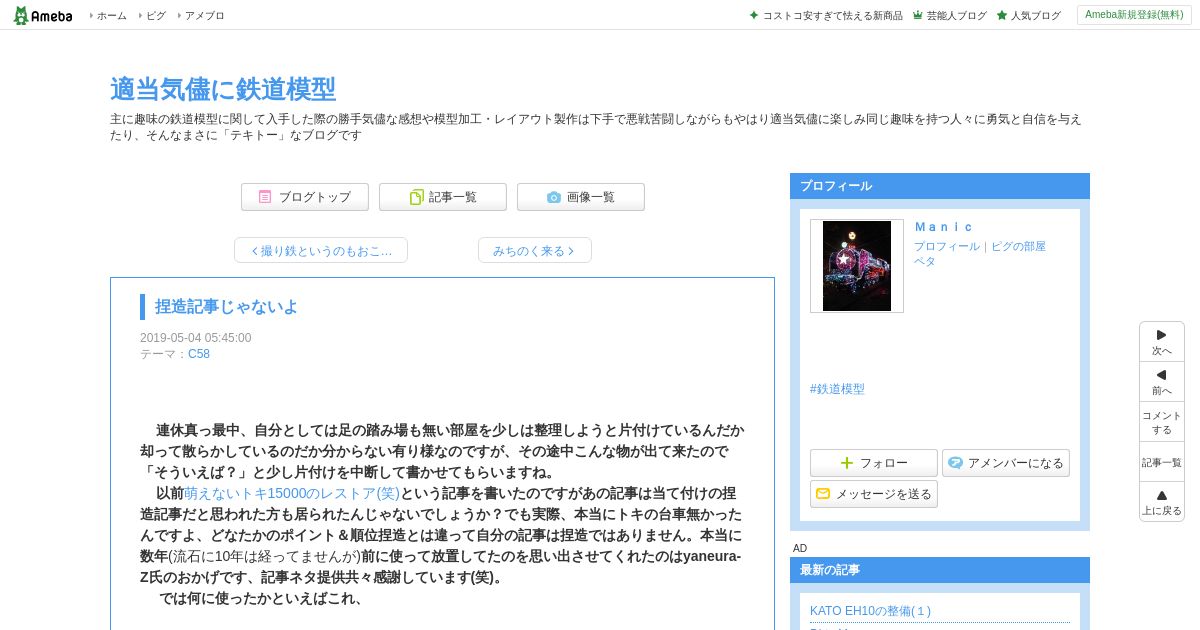Open ピグの部屋 link
This screenshot has width=1200, height=630.
click(1018, 246)
